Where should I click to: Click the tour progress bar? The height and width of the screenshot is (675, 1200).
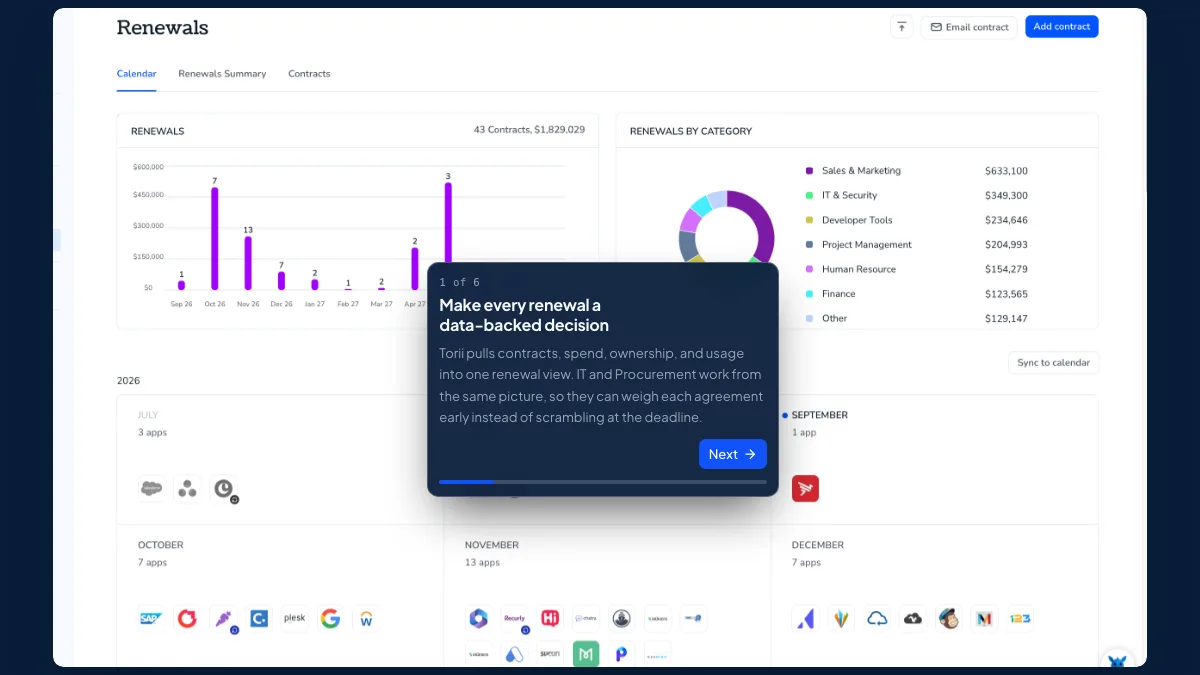click(603, 482)
